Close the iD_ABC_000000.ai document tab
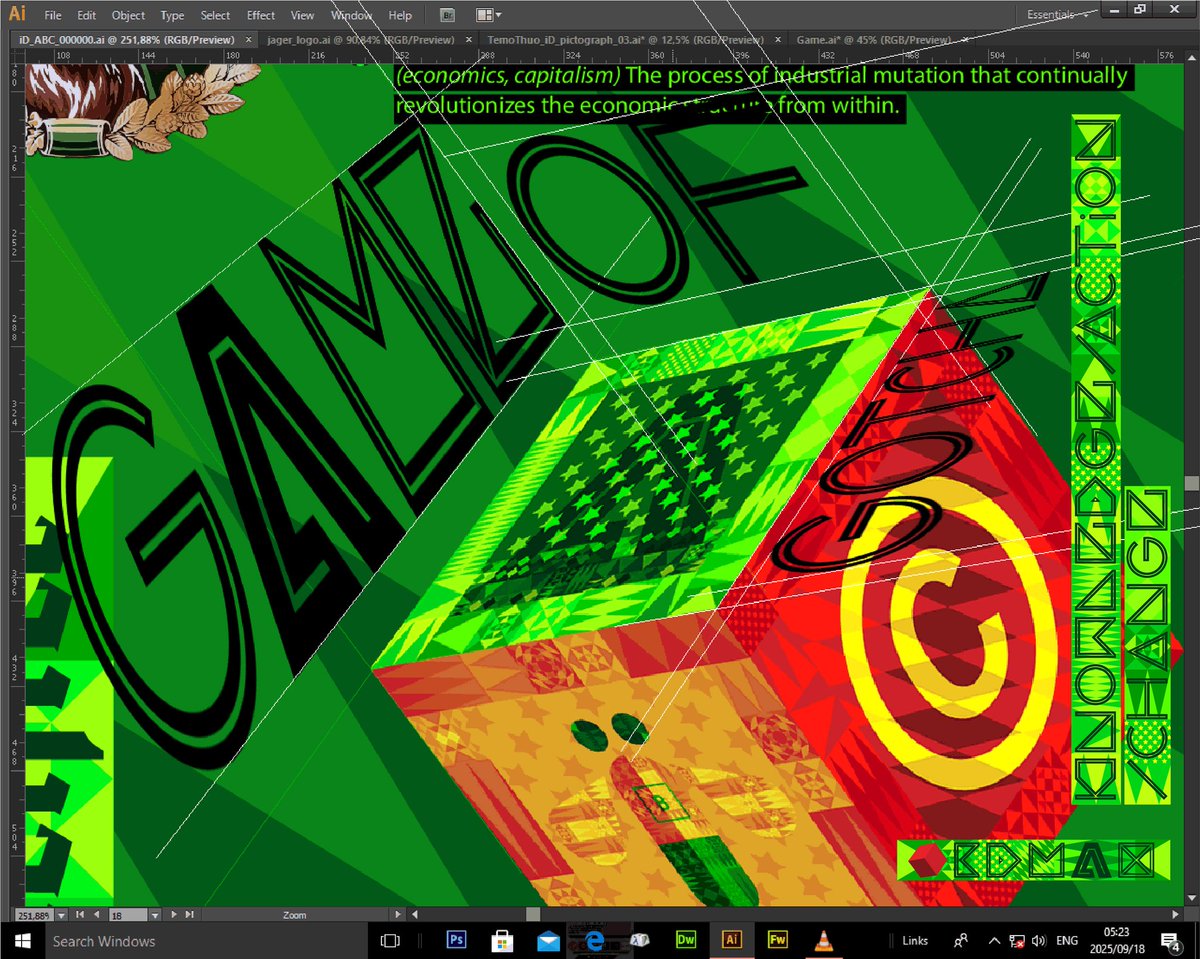 tap(248, 39)
